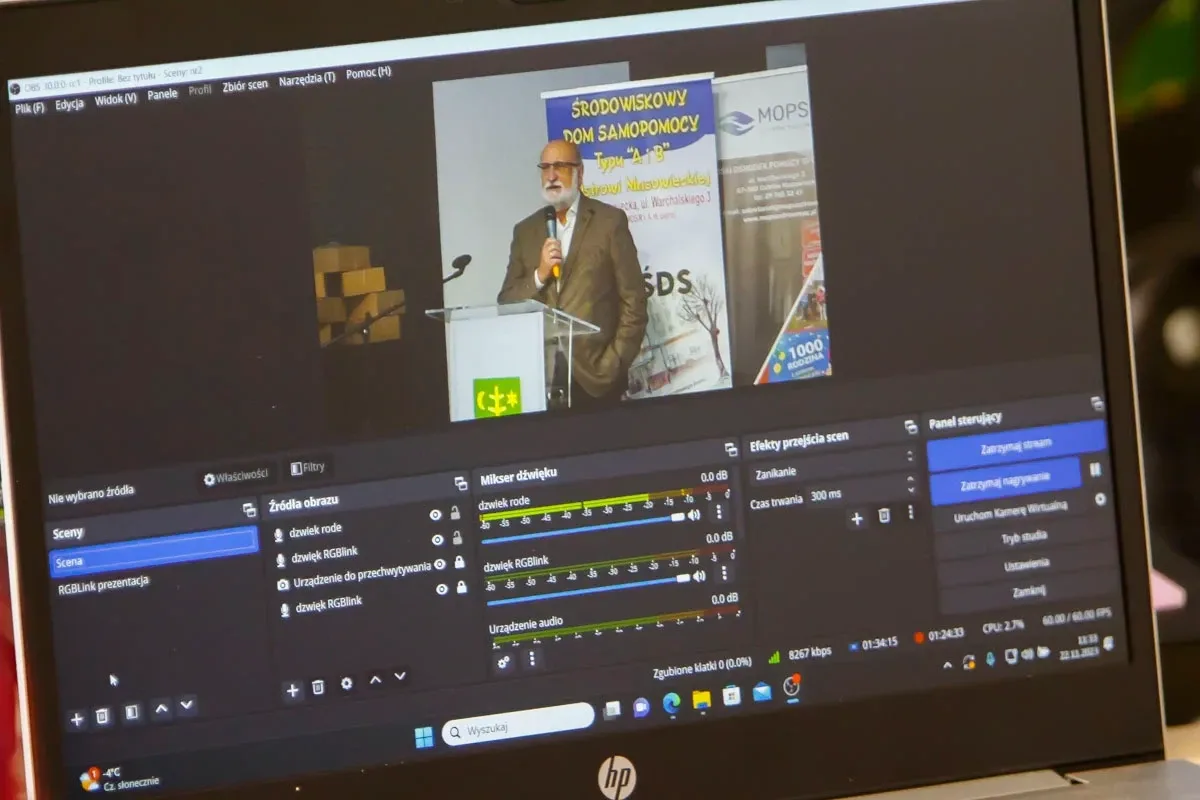
Task: Mute dźwięk RGBlink speaker in mixer
Action: [699, 575]
